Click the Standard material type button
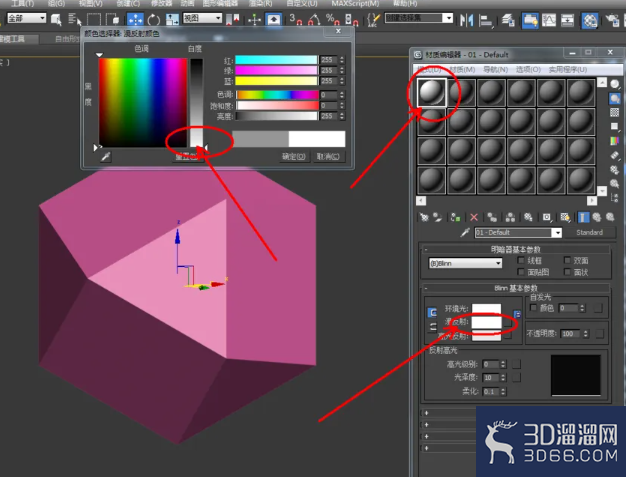Image resolution: width=626 pixels, height=477 pixels. (589, 232)
